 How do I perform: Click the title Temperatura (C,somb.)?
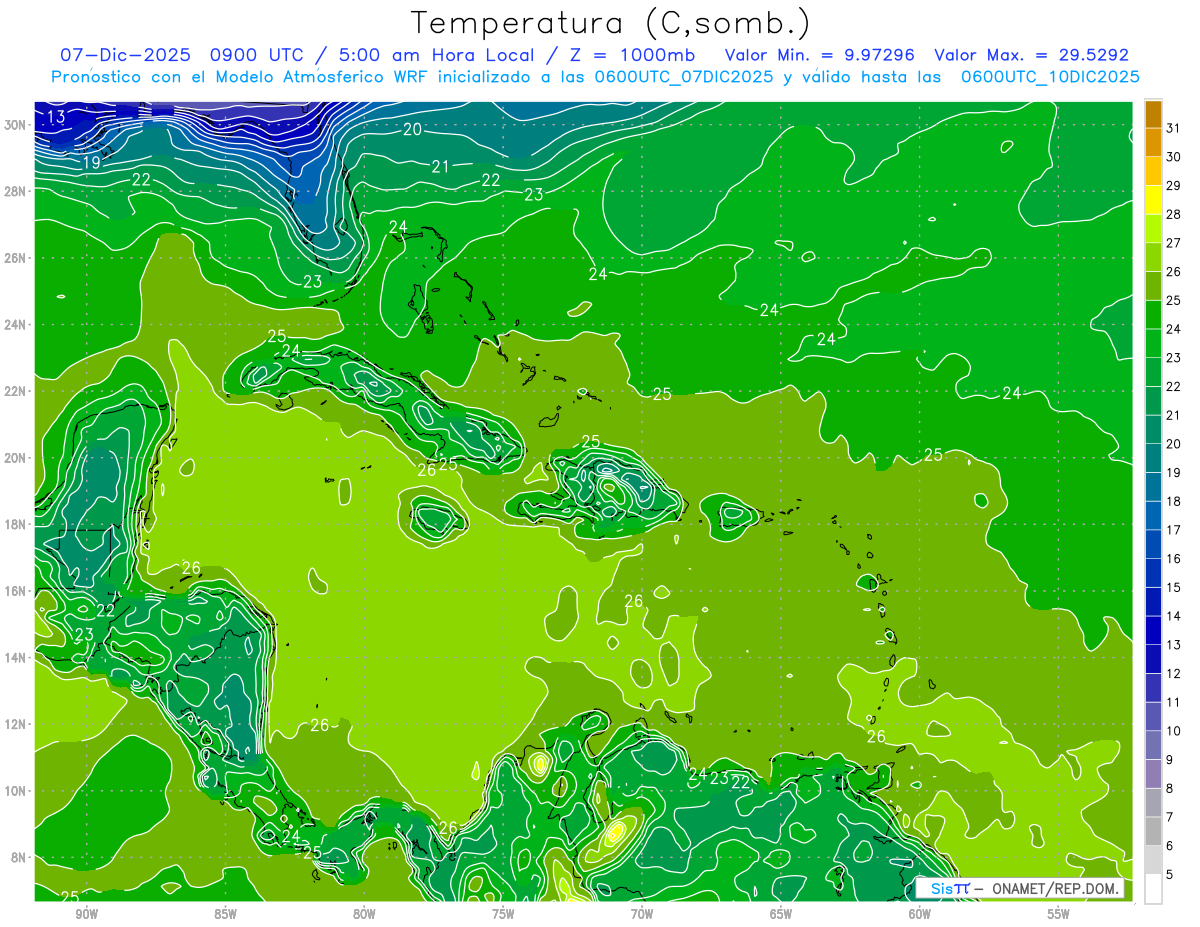pos(610,23)
